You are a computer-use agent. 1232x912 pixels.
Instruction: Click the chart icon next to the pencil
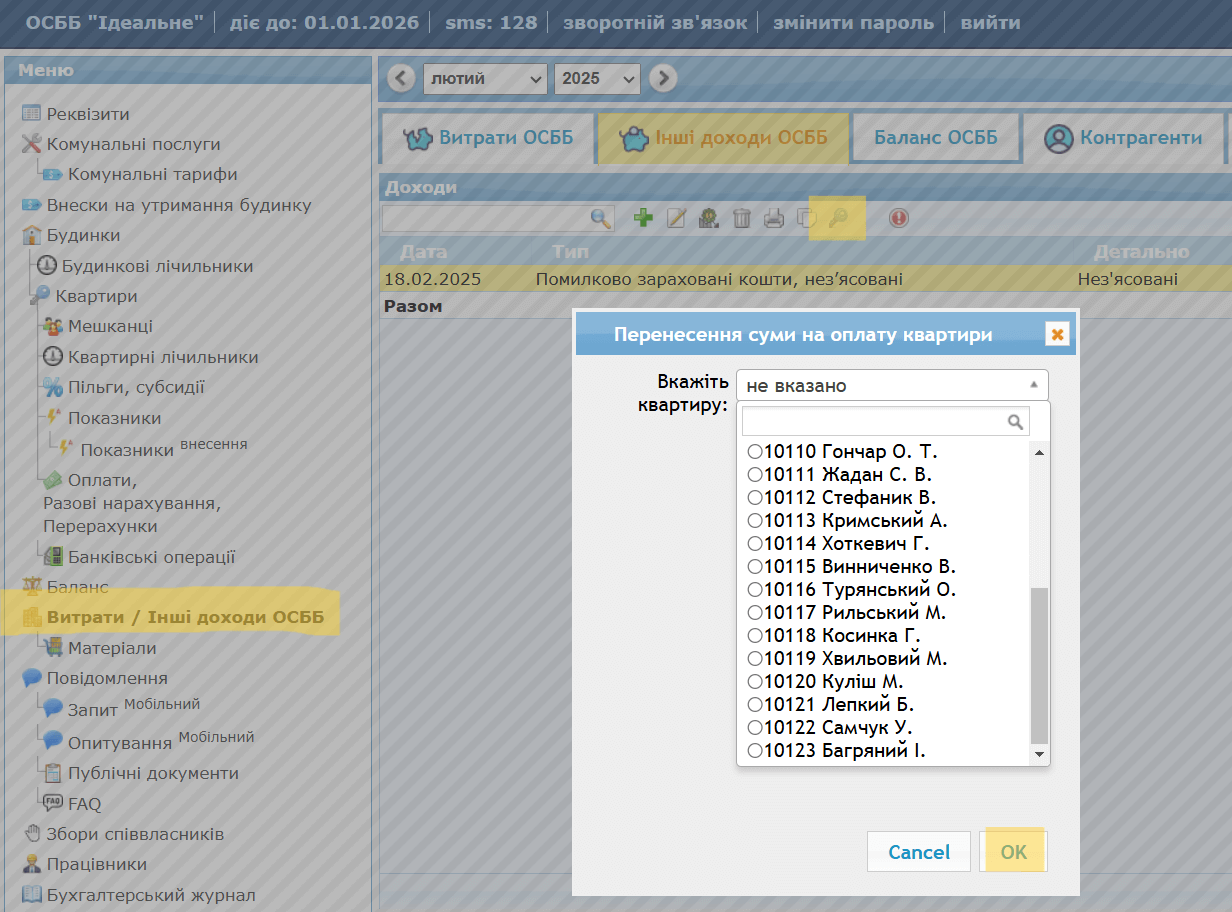click(x=709, y=217)
